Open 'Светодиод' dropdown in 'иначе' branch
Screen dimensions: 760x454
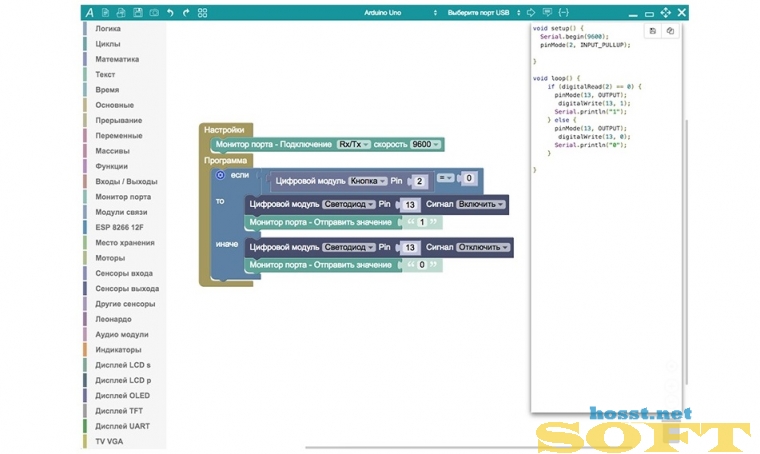click(x=348, y=247)
